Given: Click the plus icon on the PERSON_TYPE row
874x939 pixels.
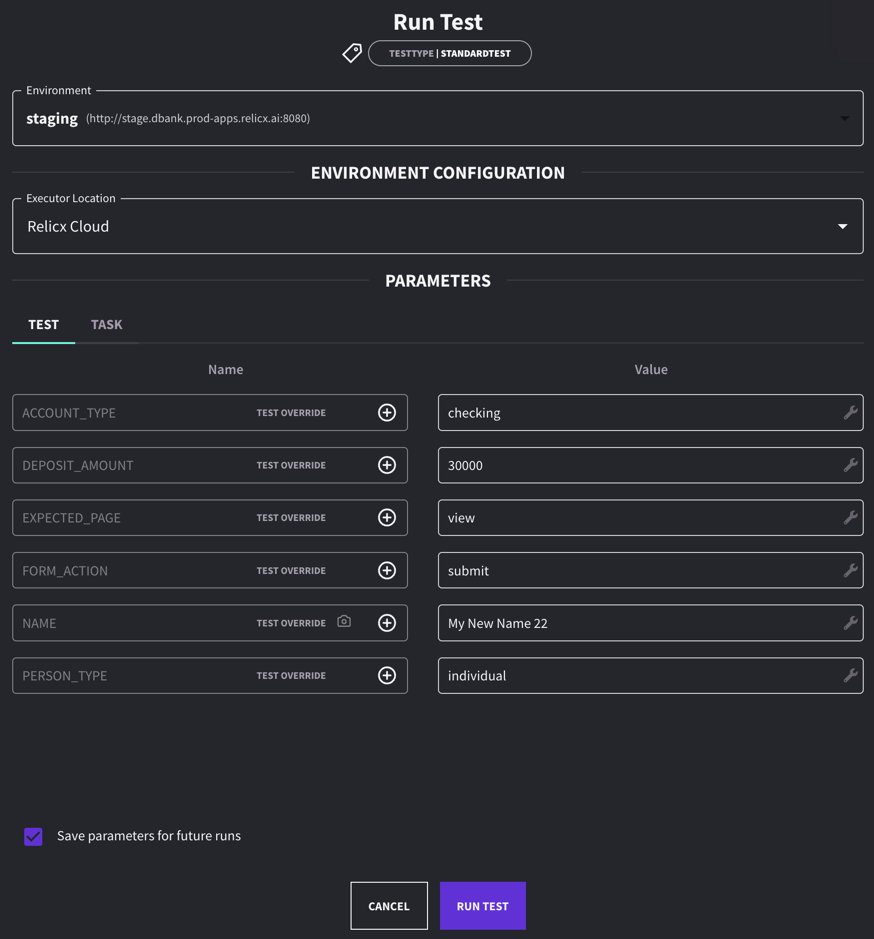Looking at the screenshot, I should (x=387, y=676).
